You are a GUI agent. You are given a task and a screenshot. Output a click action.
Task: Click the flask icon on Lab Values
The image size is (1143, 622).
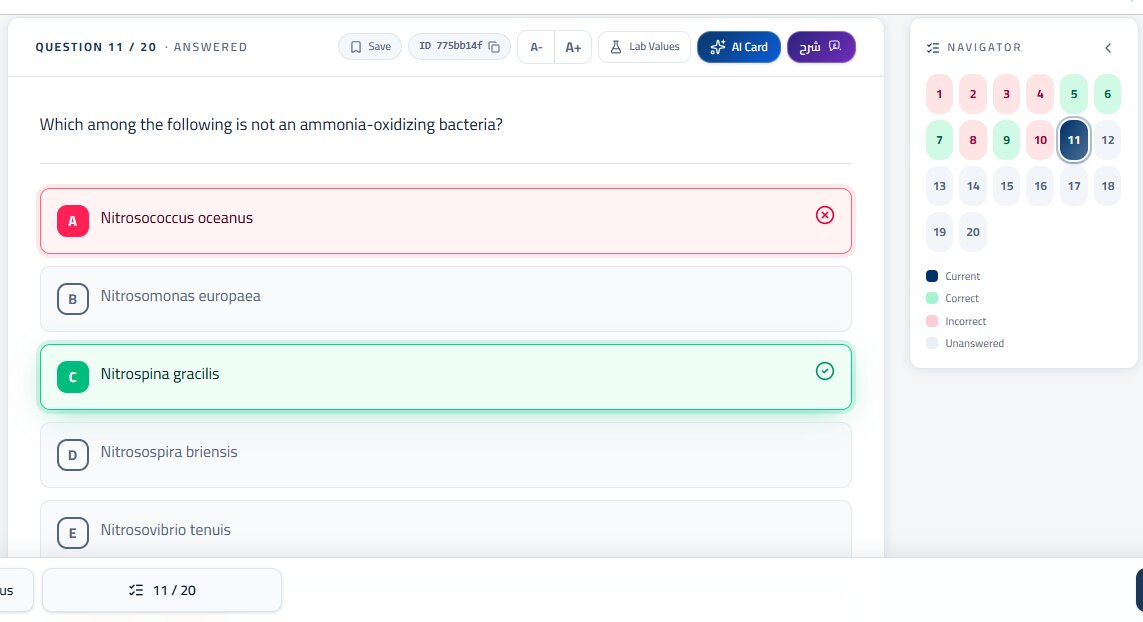(616, 47)
